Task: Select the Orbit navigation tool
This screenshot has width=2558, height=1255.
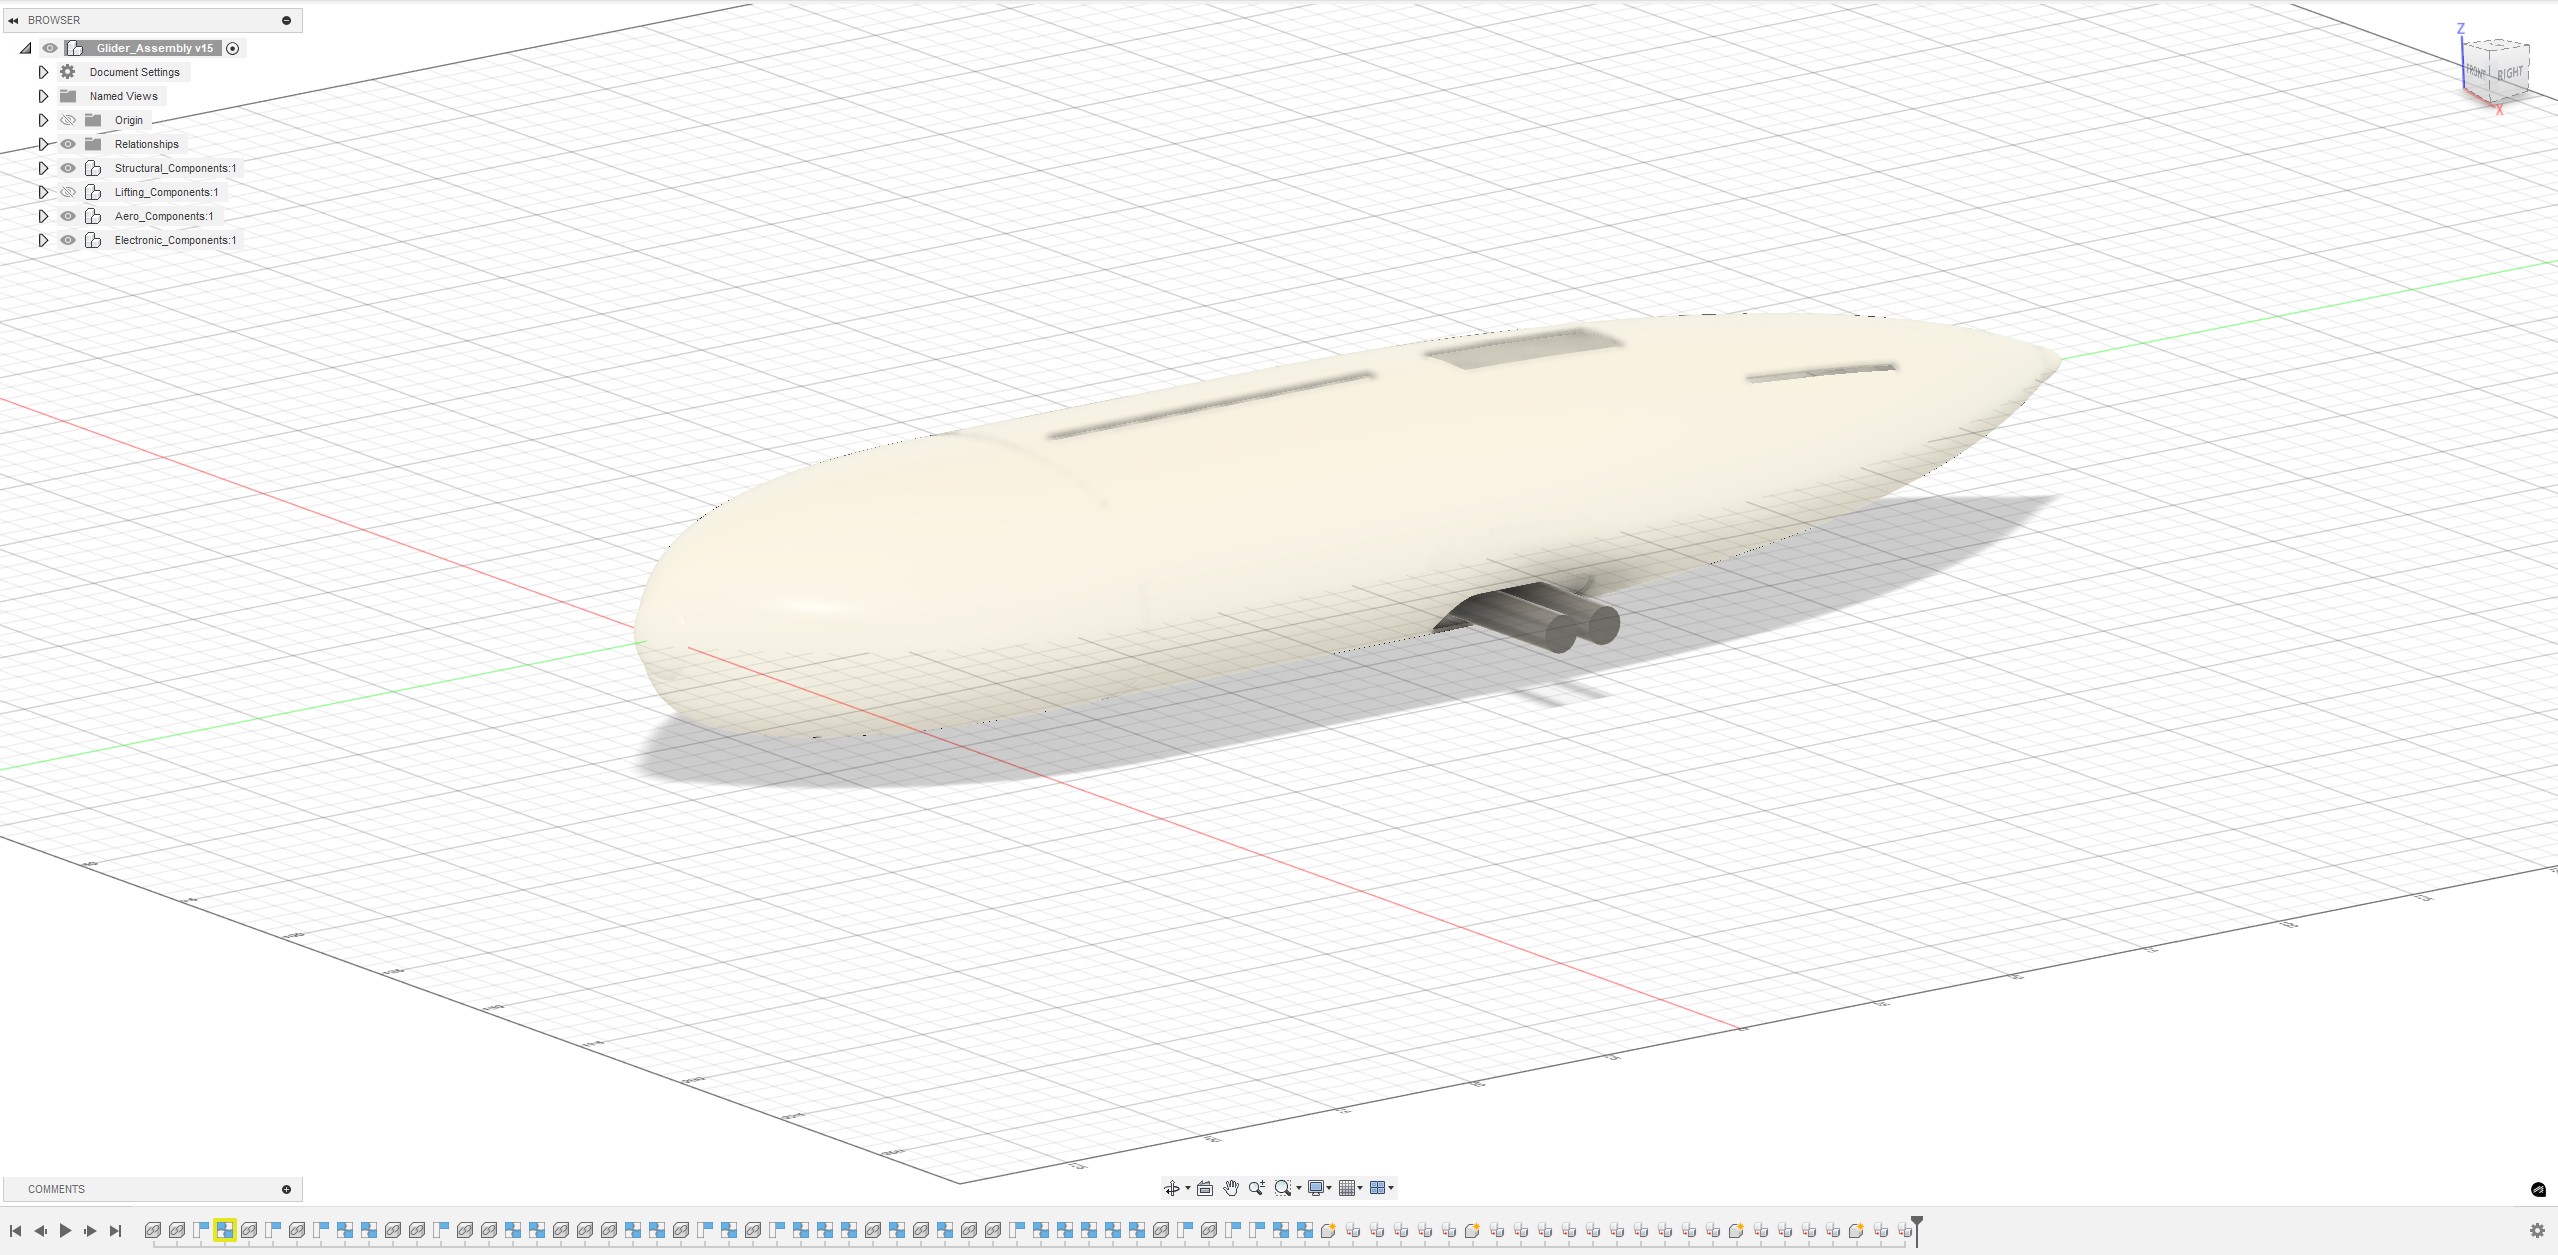Action: pos(1171,1188)
